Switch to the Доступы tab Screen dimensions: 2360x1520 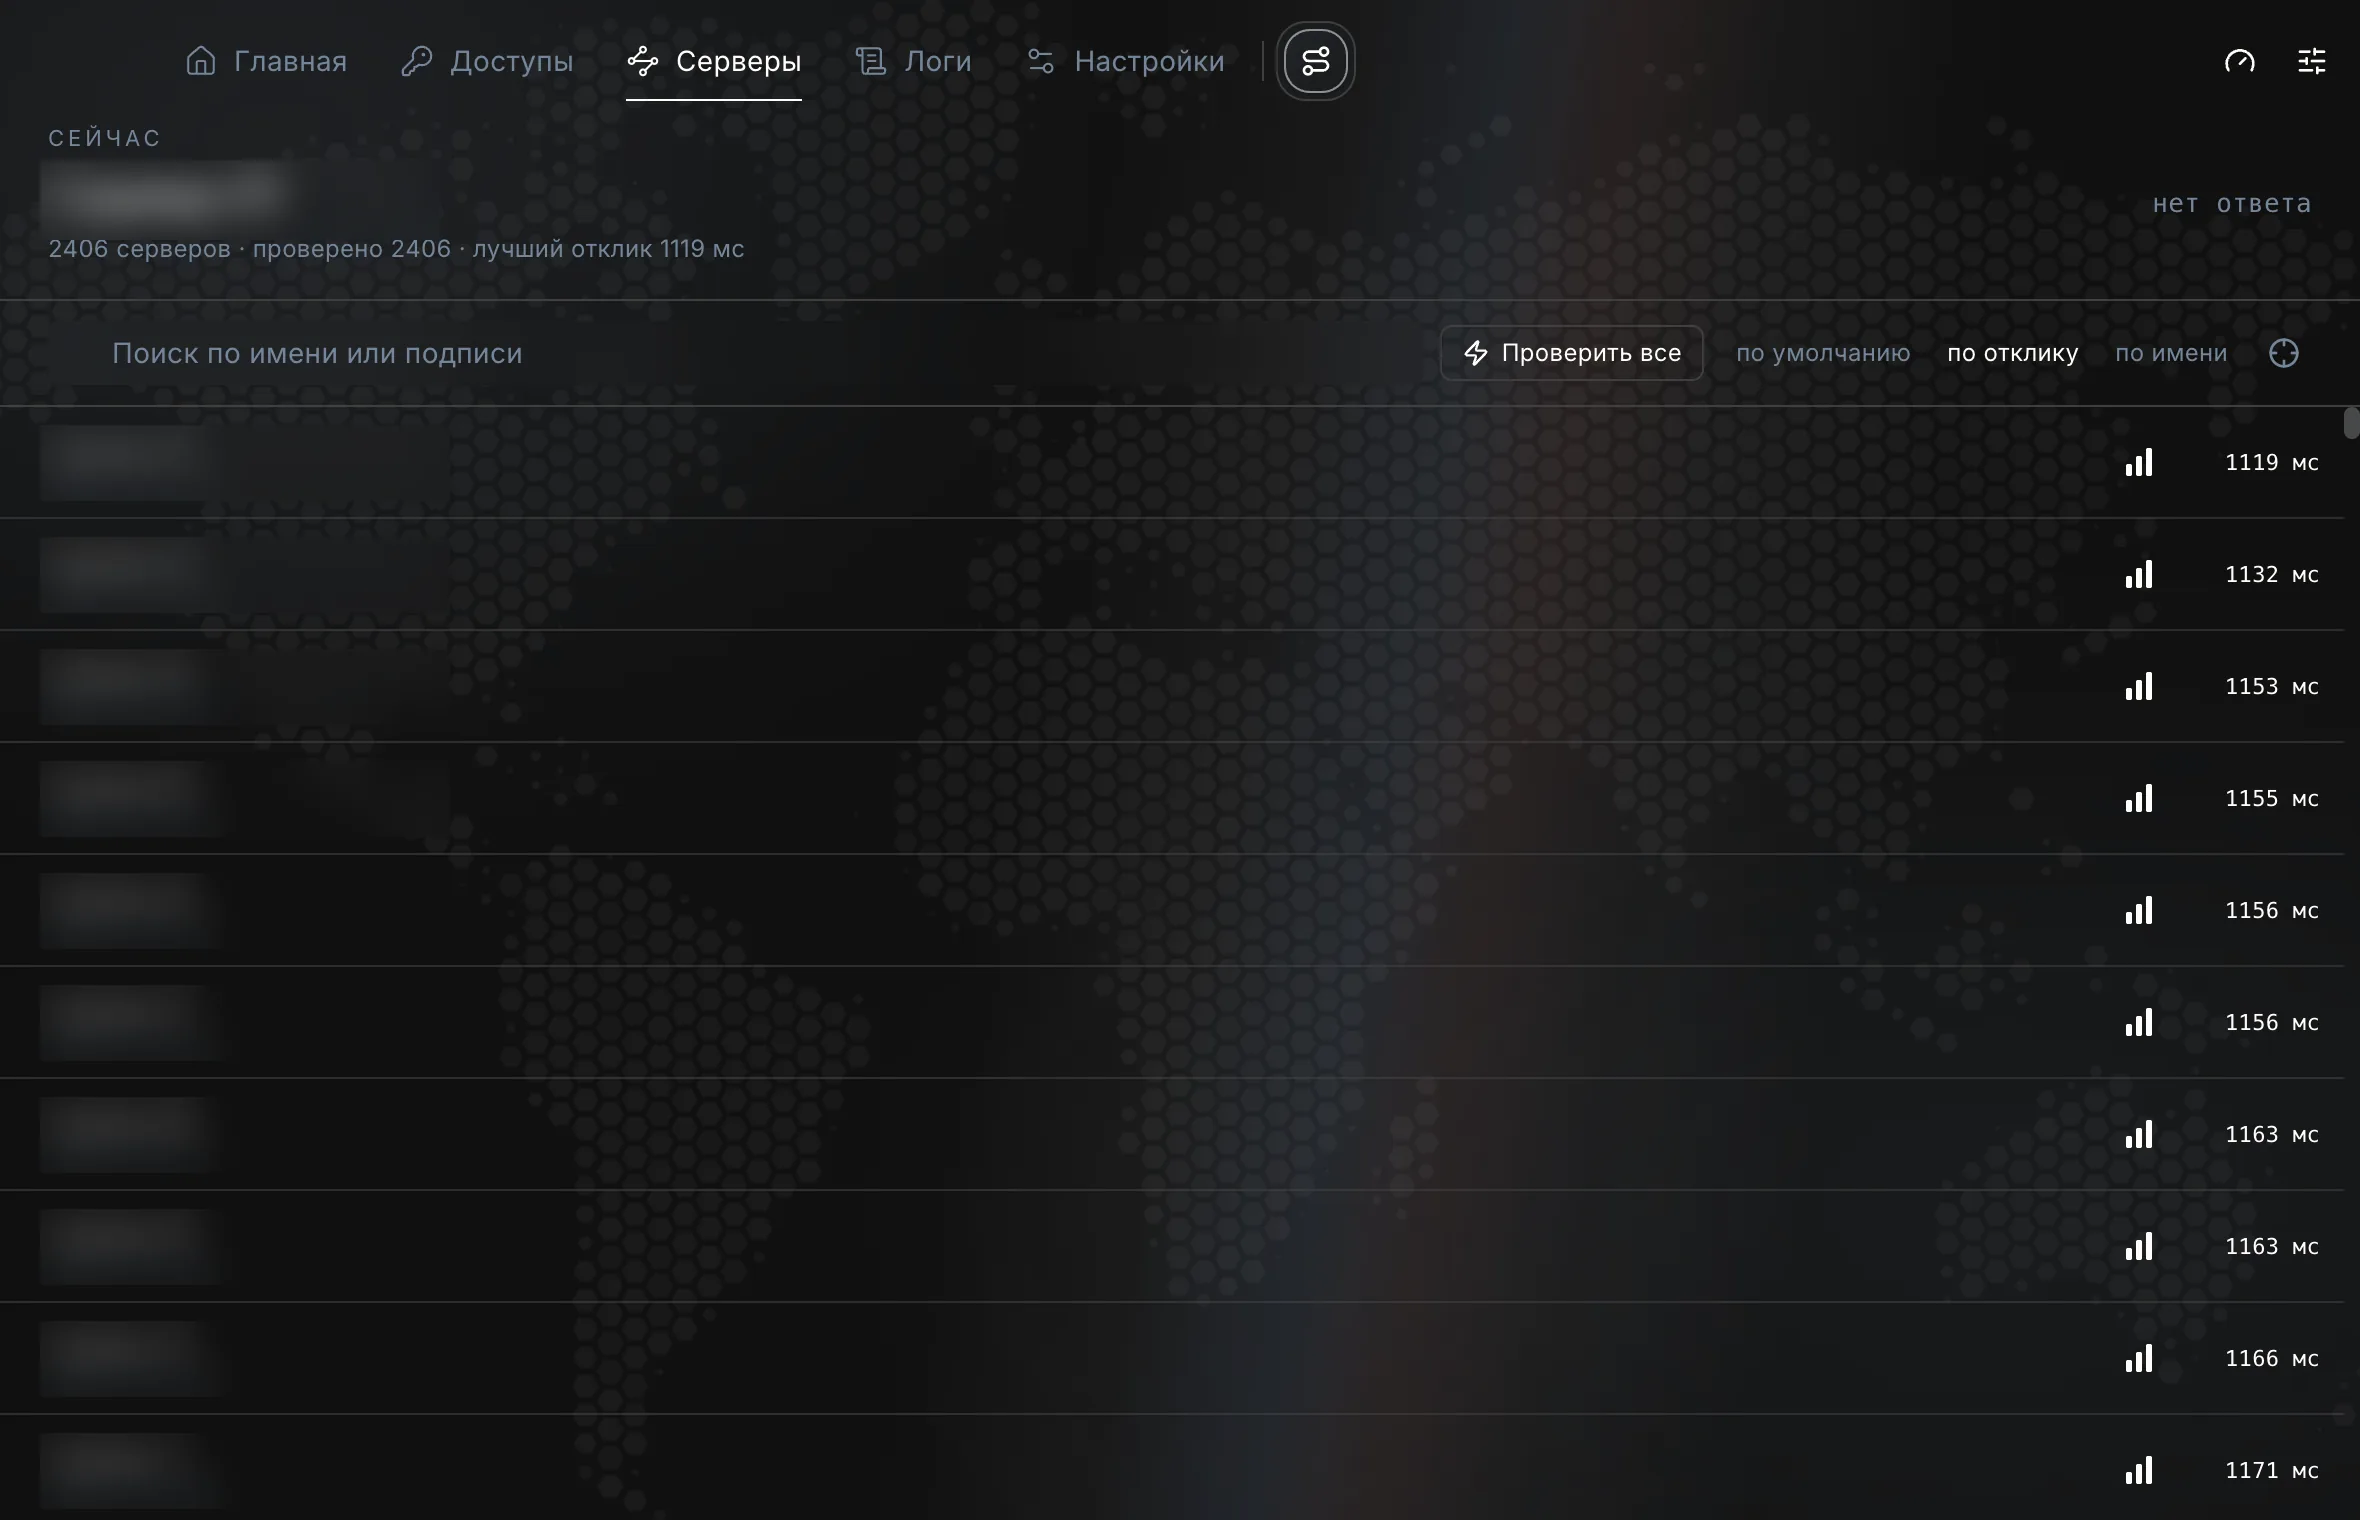(x=487, y=61)
